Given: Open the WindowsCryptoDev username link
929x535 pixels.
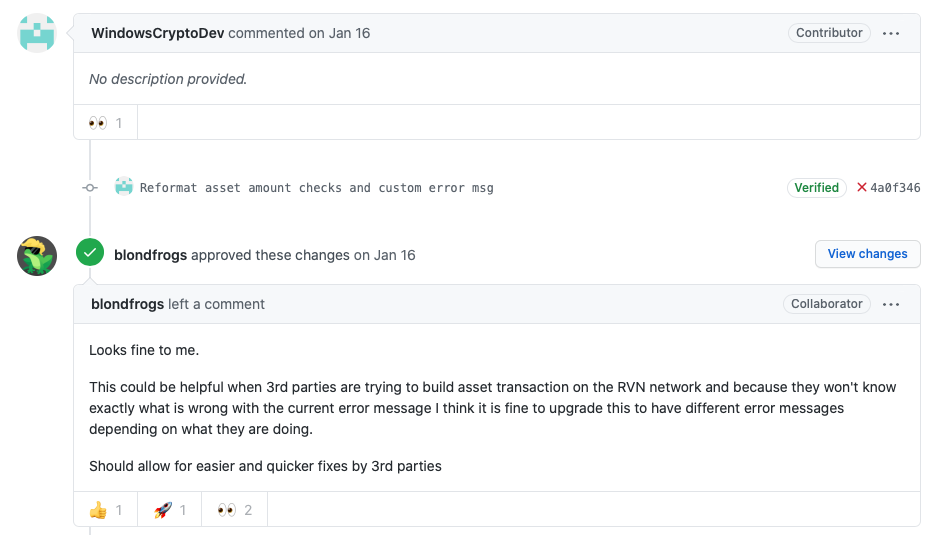Looking at the screenshot, I should [158, 33].
